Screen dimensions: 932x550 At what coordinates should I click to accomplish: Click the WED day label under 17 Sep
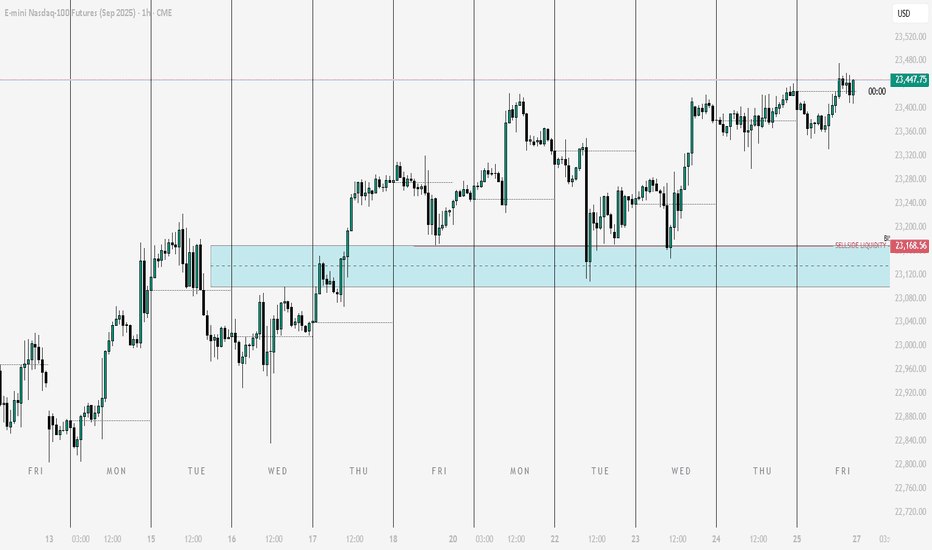coord(278,471)
